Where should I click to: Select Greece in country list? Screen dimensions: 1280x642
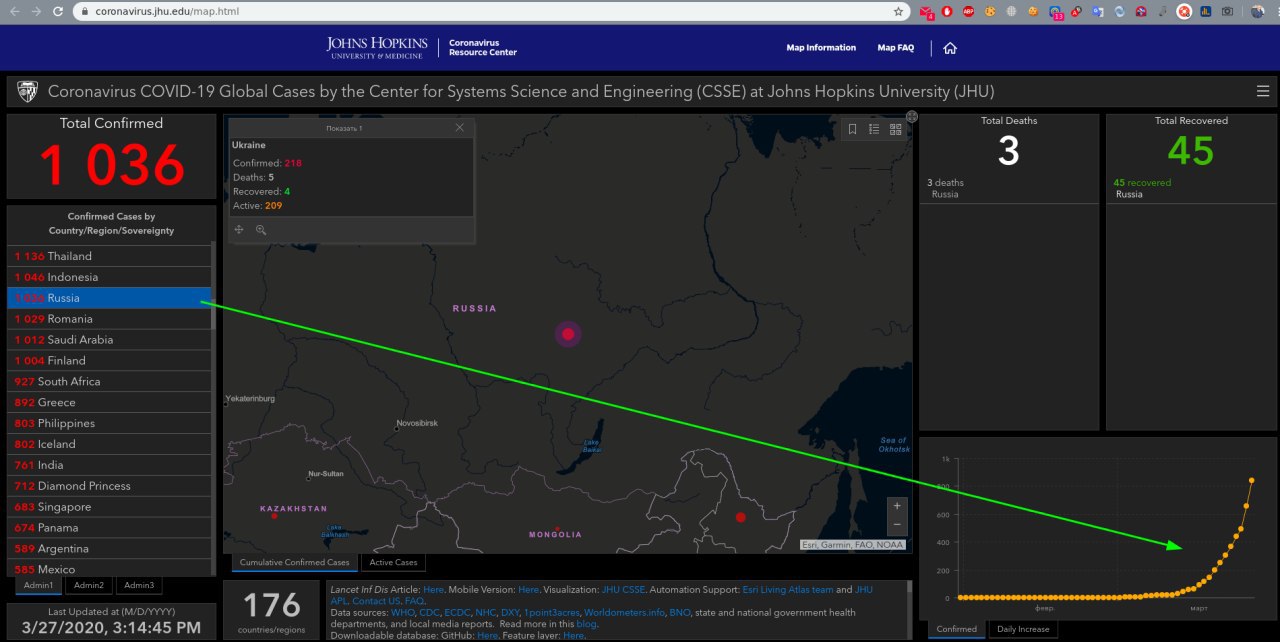point(109,403)
